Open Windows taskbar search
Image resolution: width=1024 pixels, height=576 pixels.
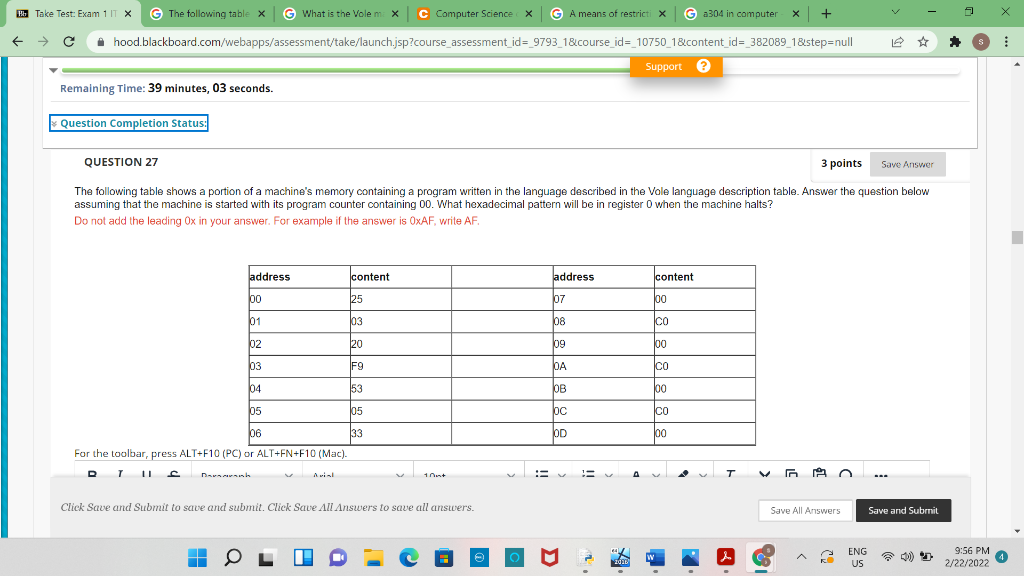232,557
